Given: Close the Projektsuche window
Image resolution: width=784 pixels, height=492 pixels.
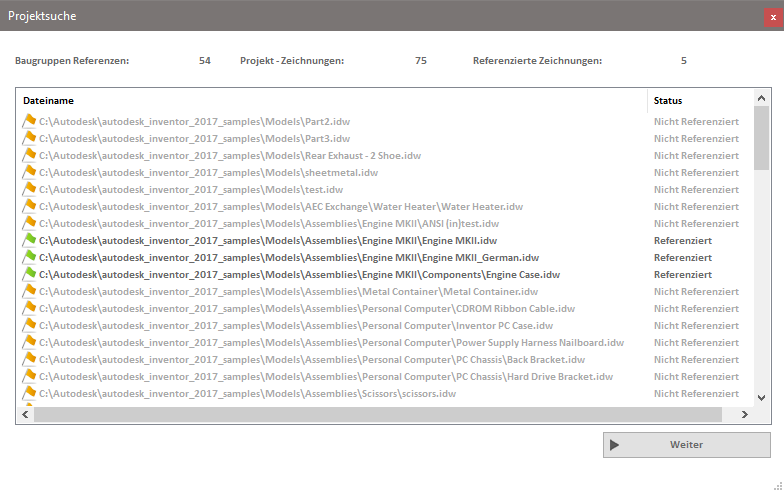Looking at the screenshot, I should [x=773, y=18].
